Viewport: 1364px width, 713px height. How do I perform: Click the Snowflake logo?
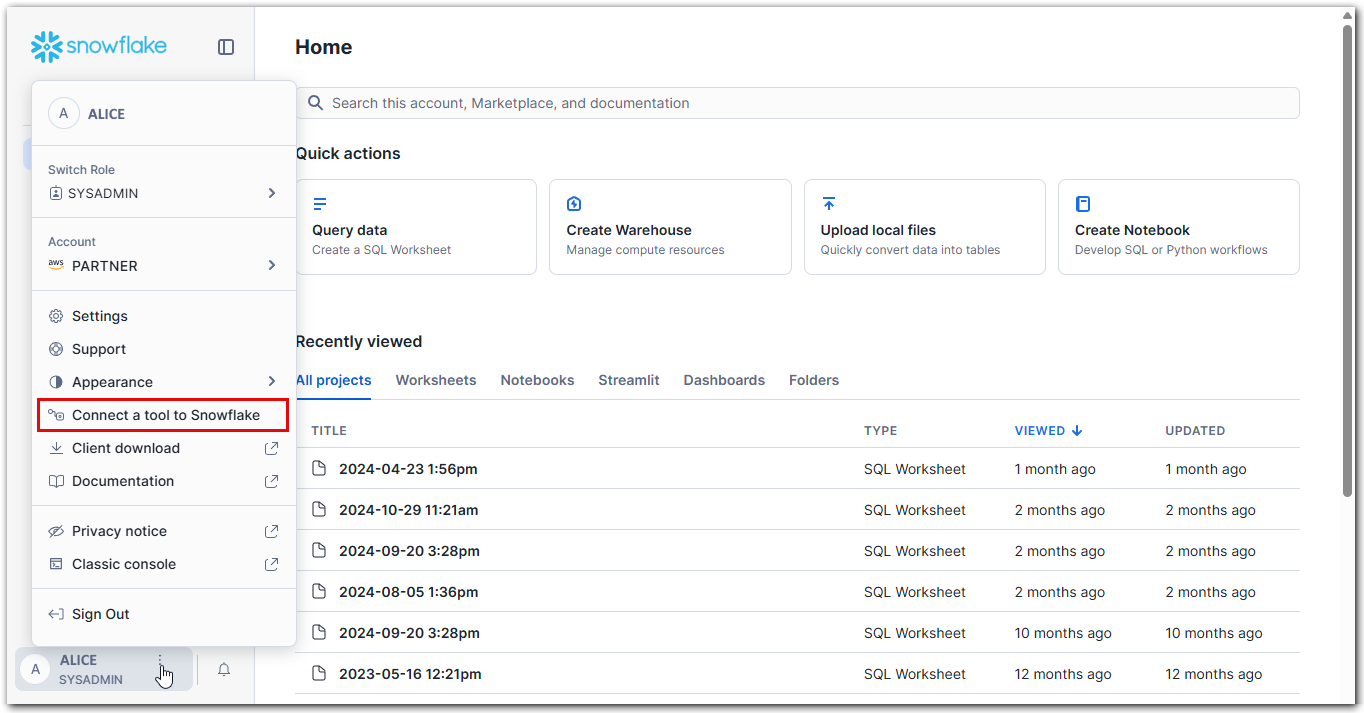(99, 46)
